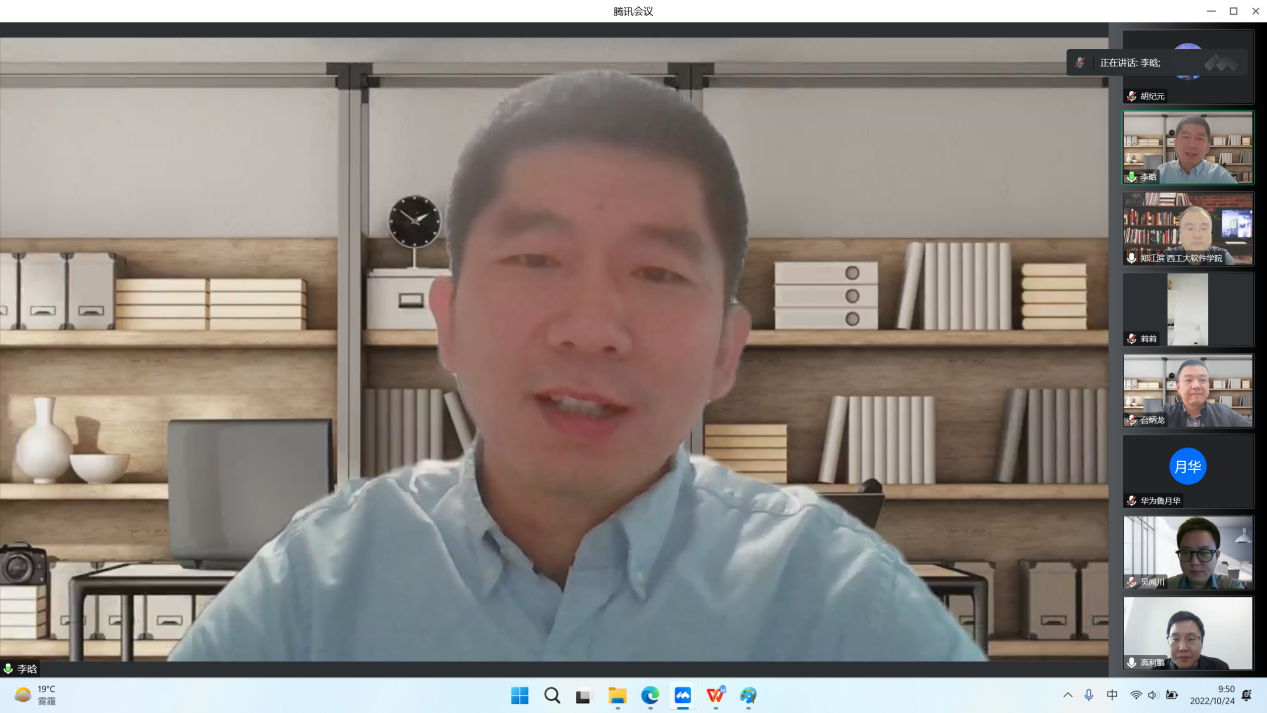Select the 华为鲁月华 participant avatar tile

[x=1188, y=470]
